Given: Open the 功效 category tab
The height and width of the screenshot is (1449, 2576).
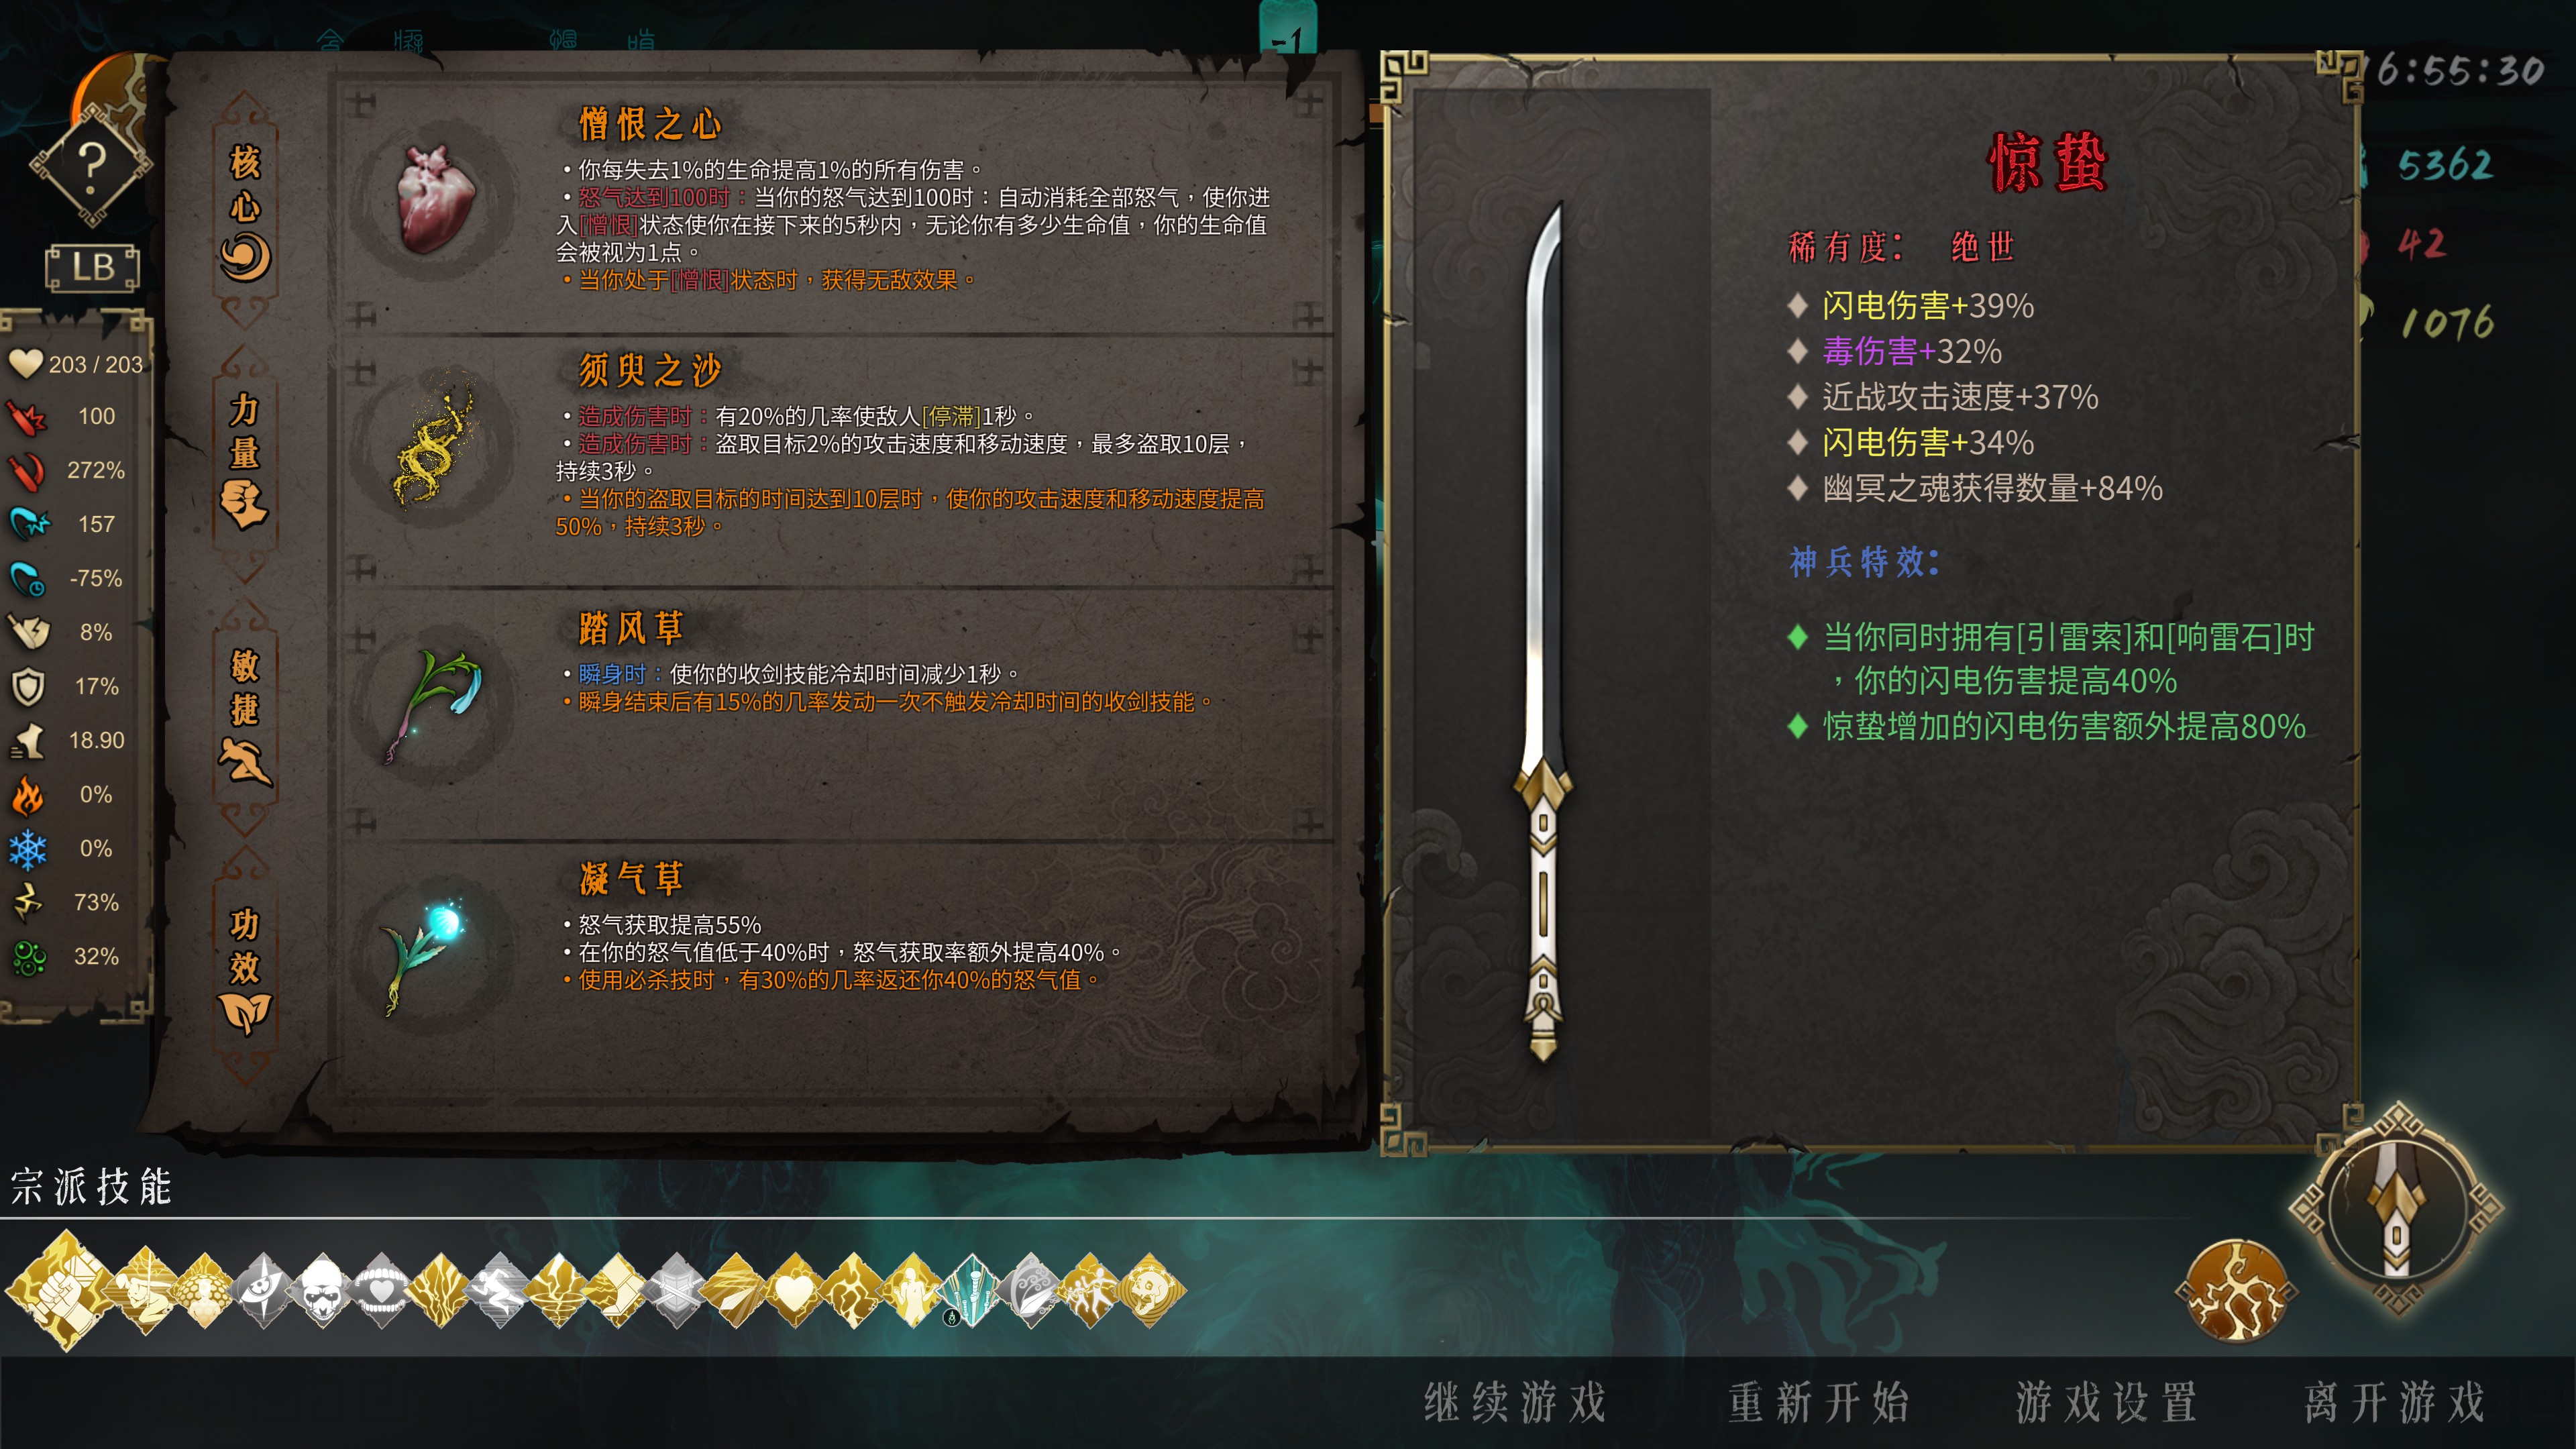Looking at the screenshot, I should pos(245,968).
